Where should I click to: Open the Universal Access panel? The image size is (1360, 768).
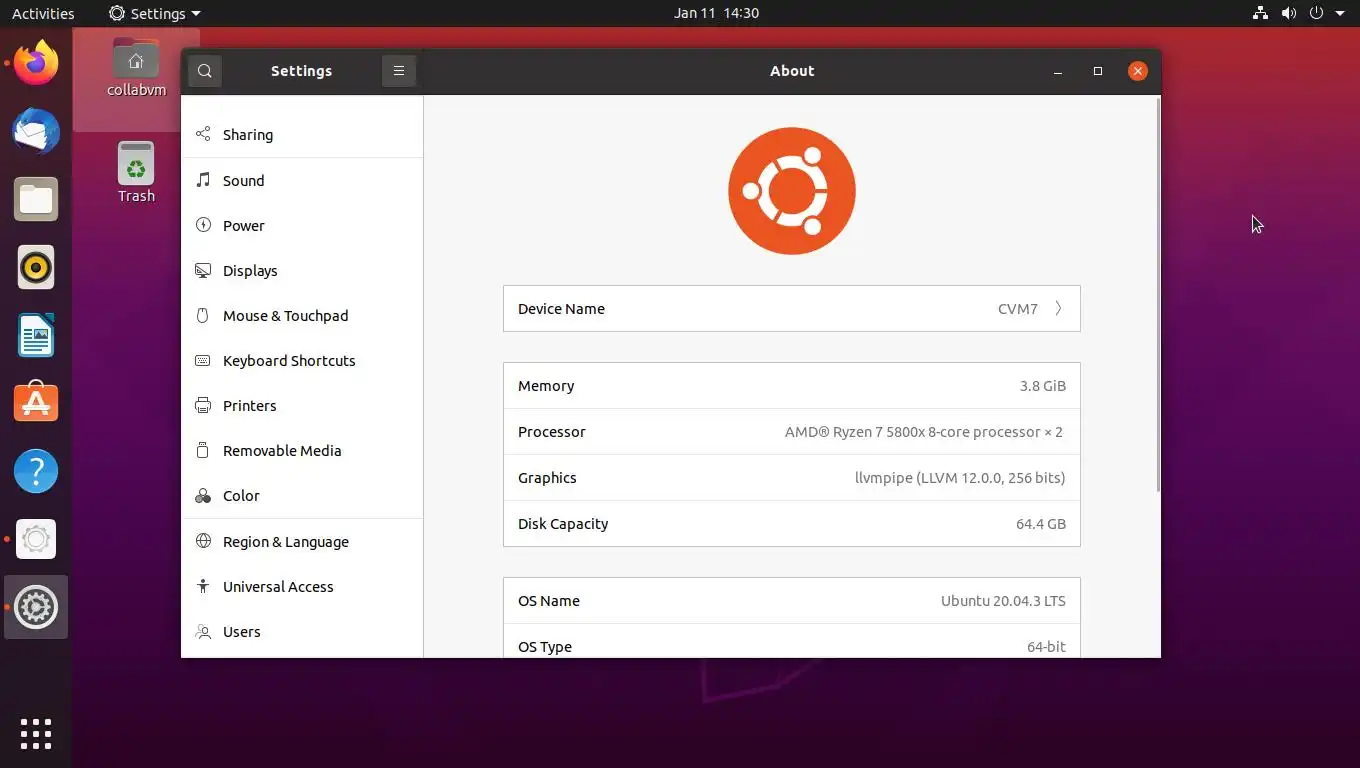pos(302,586)
